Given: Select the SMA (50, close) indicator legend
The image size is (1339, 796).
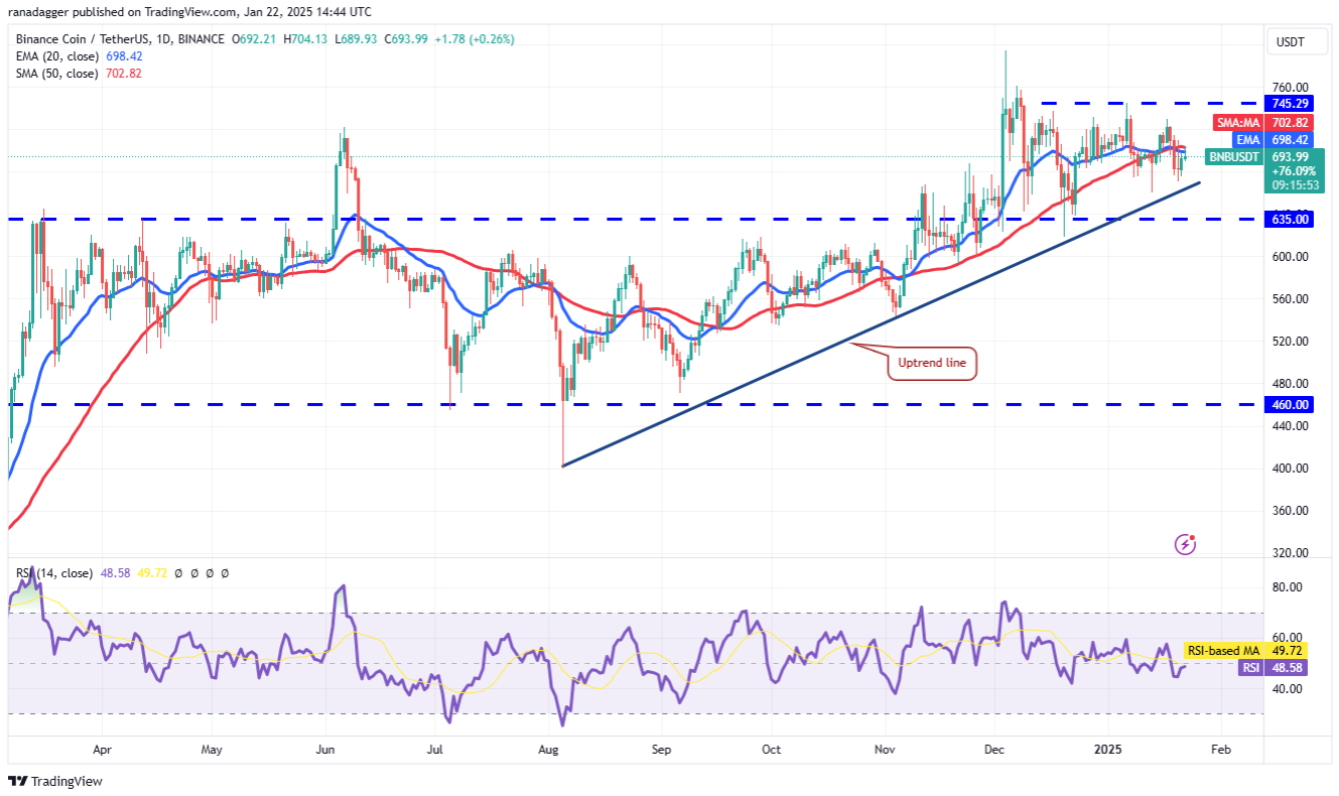Looking at the screenshot, I should click(x=56, y=73).
